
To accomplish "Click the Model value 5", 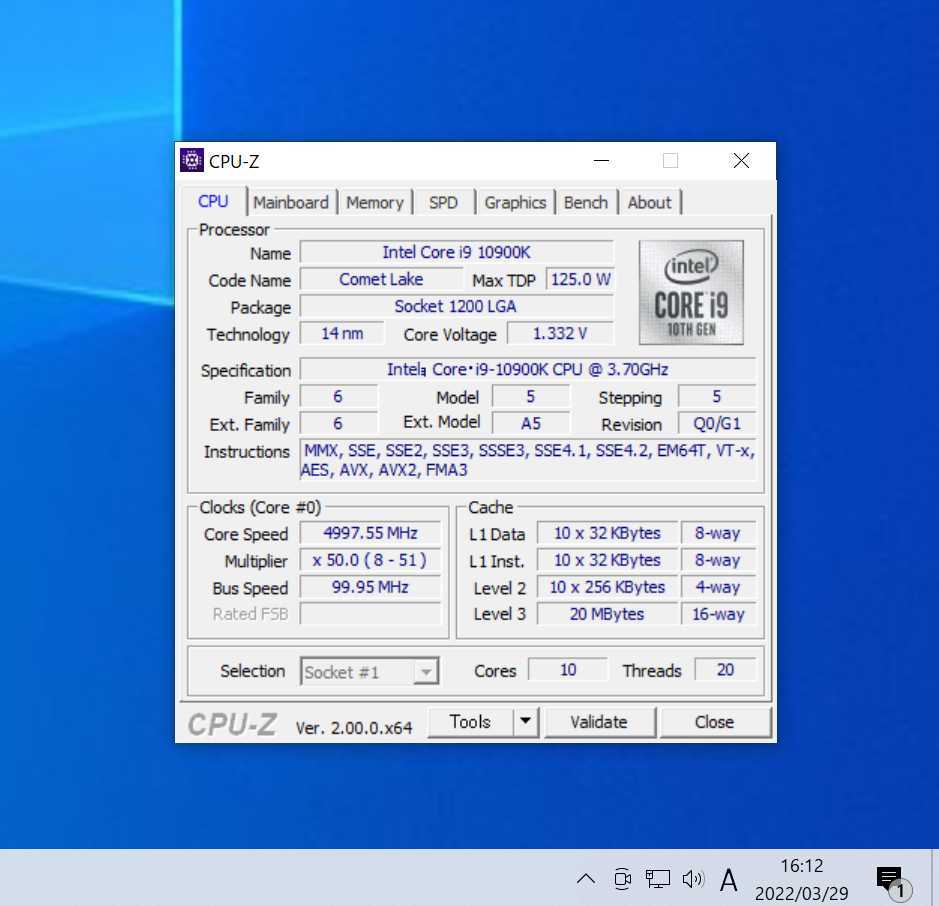I will click(x=531, y=396).
